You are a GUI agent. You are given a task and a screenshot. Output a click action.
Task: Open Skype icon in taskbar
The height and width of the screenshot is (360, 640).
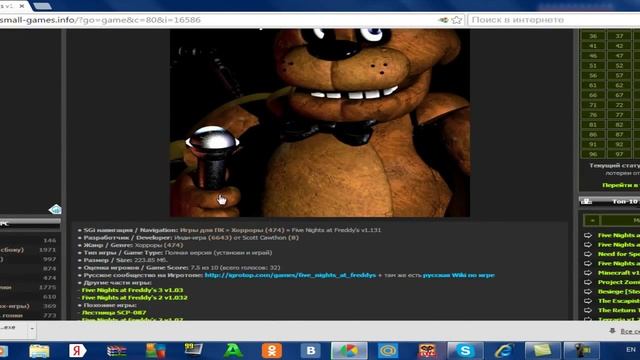465,351
